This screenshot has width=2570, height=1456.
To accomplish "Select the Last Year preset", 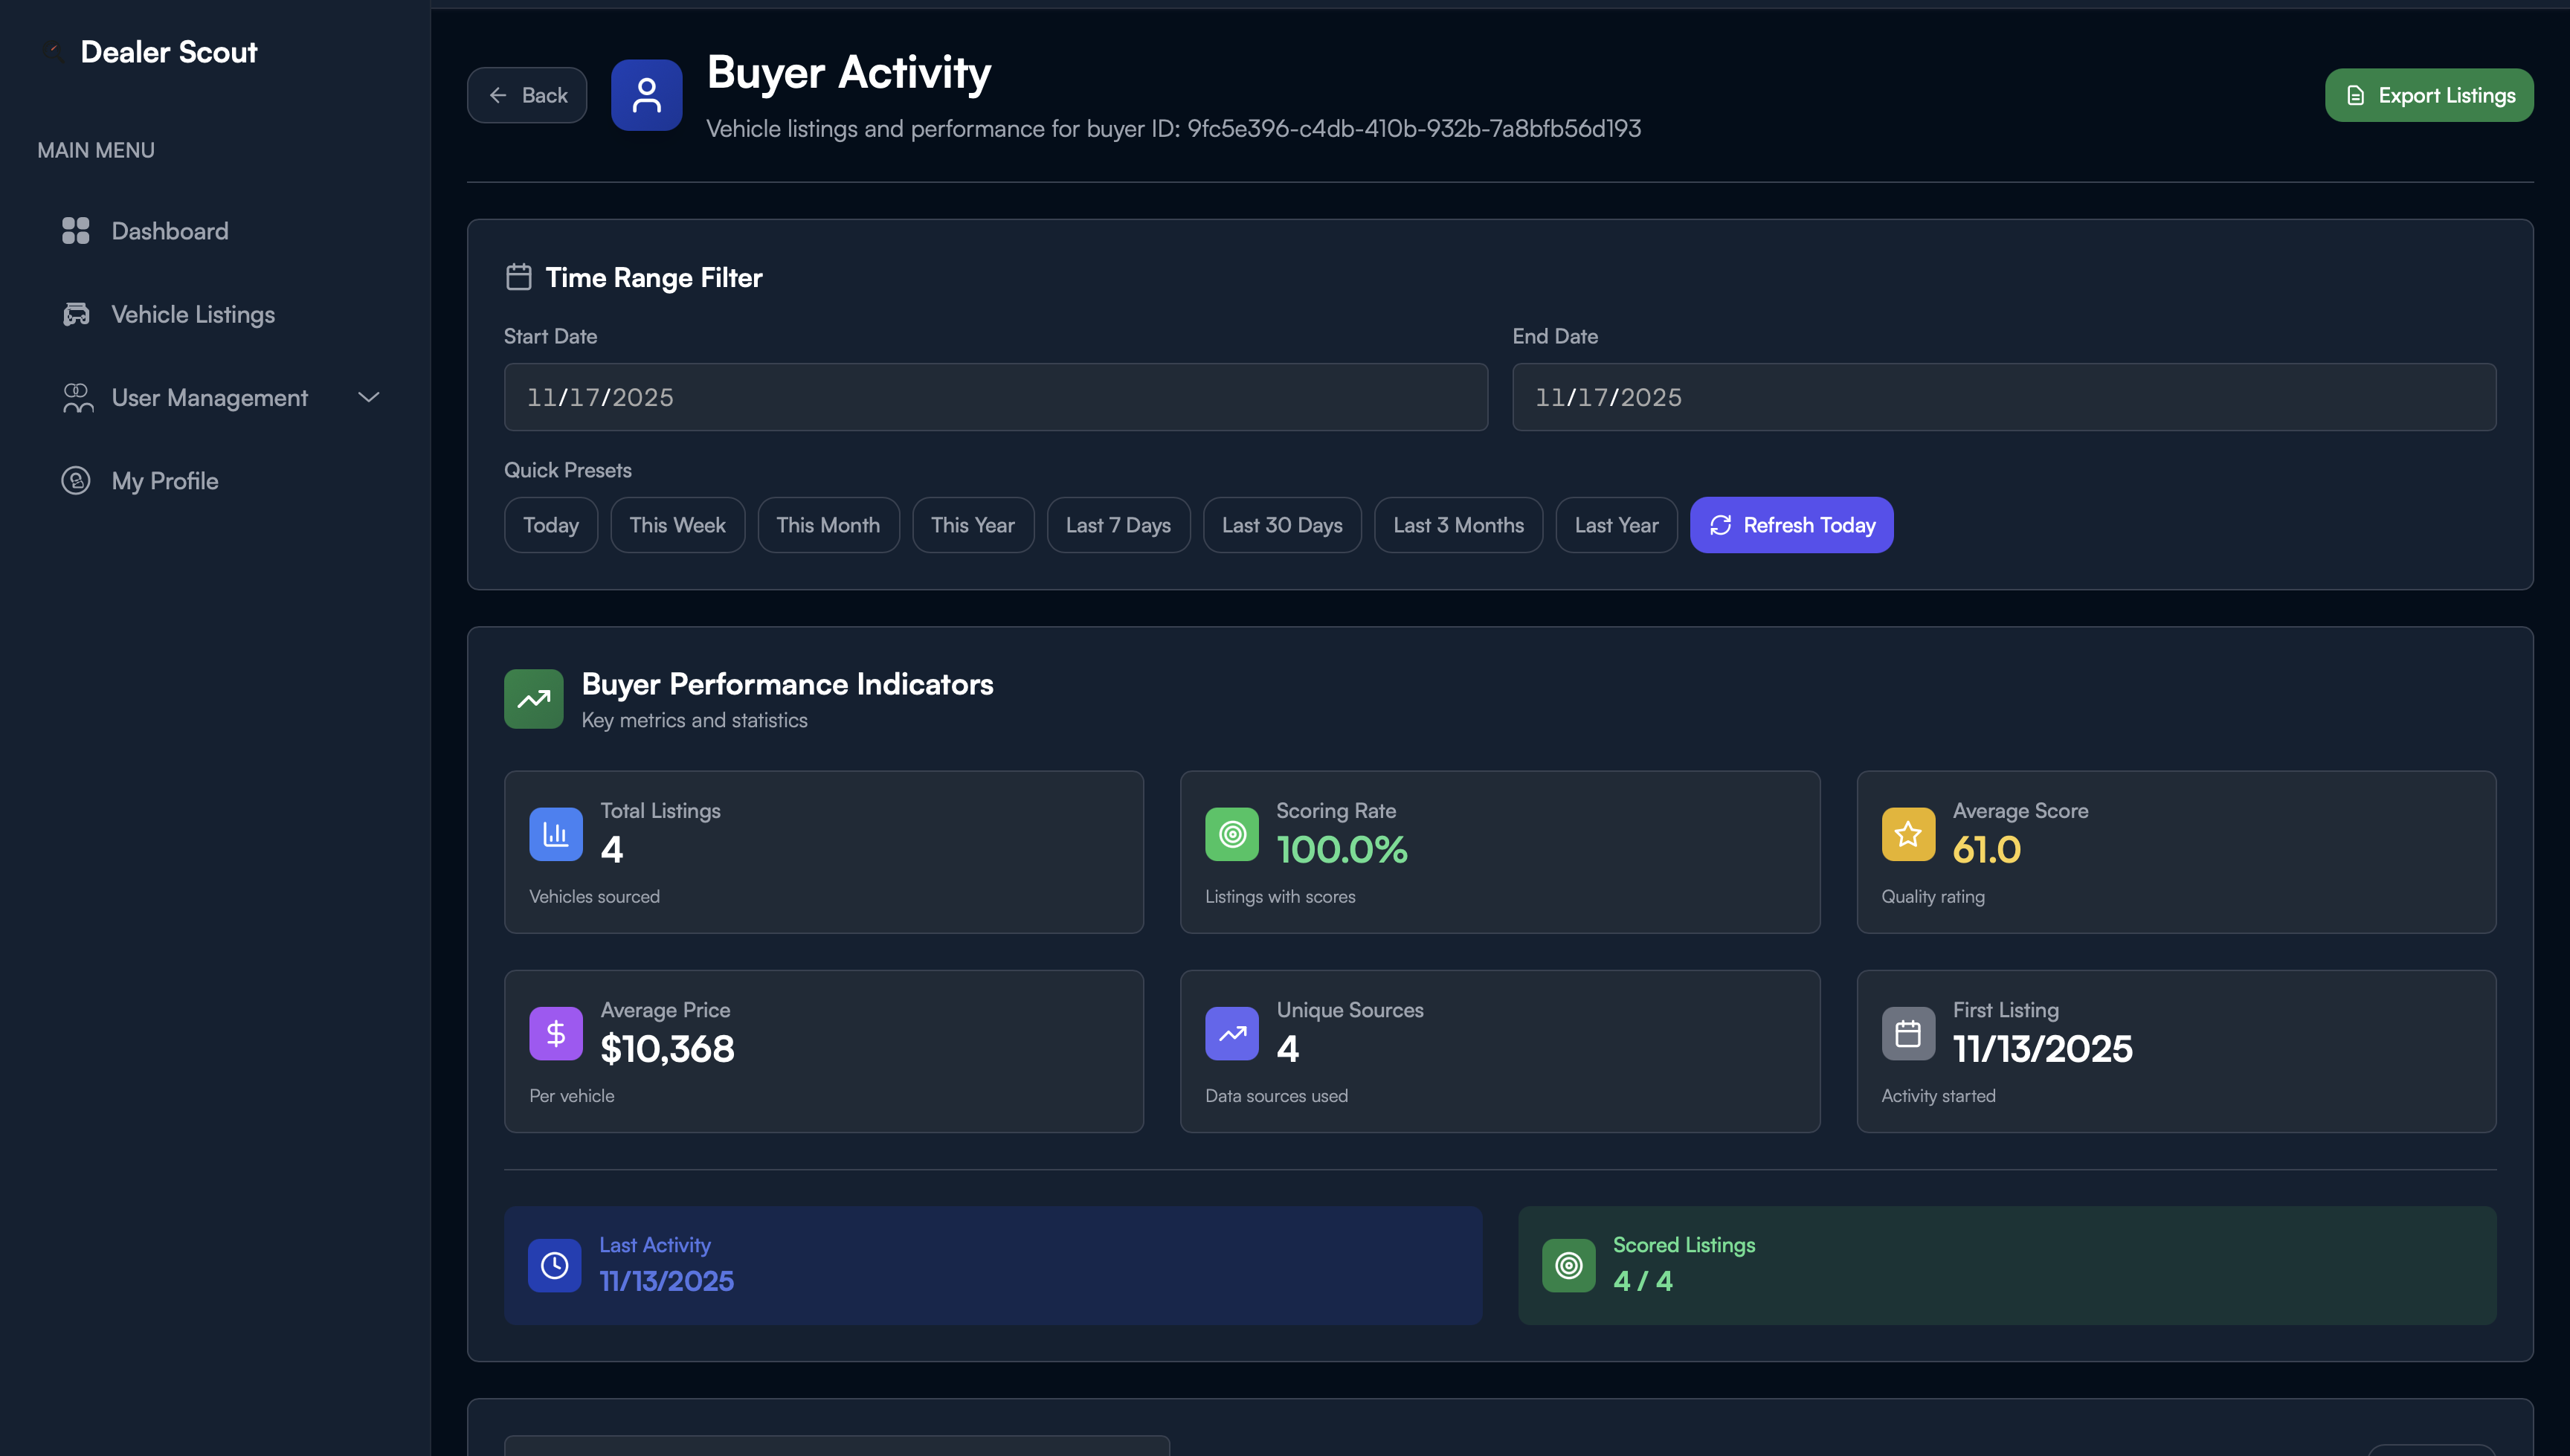I will (x=1616, y=524).
